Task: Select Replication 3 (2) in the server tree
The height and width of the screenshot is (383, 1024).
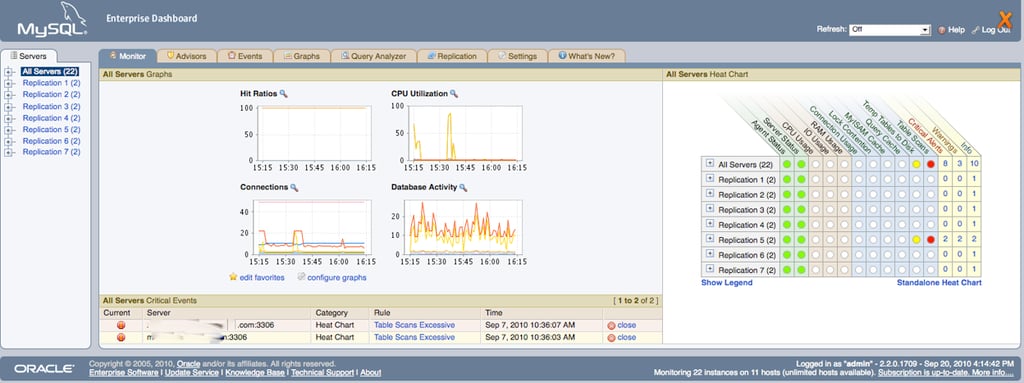Action: (51, 107)
